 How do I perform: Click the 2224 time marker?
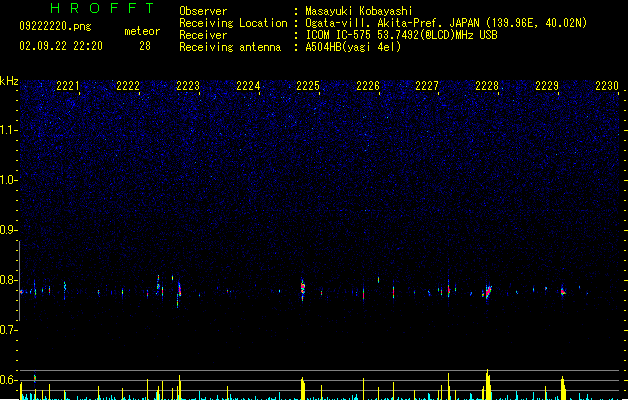point(248,86)
